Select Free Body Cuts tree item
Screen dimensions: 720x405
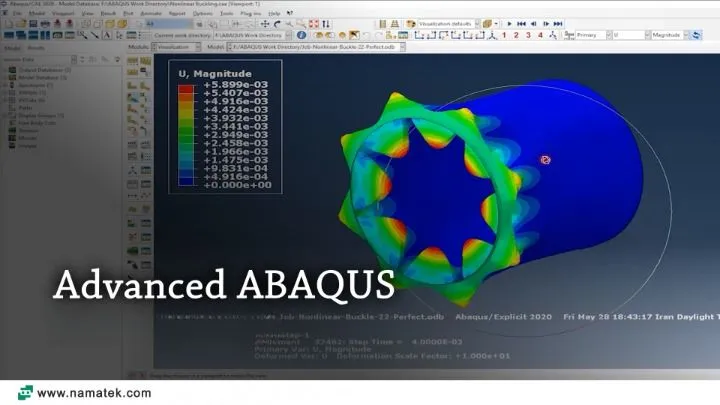click(x=37, y=123)
